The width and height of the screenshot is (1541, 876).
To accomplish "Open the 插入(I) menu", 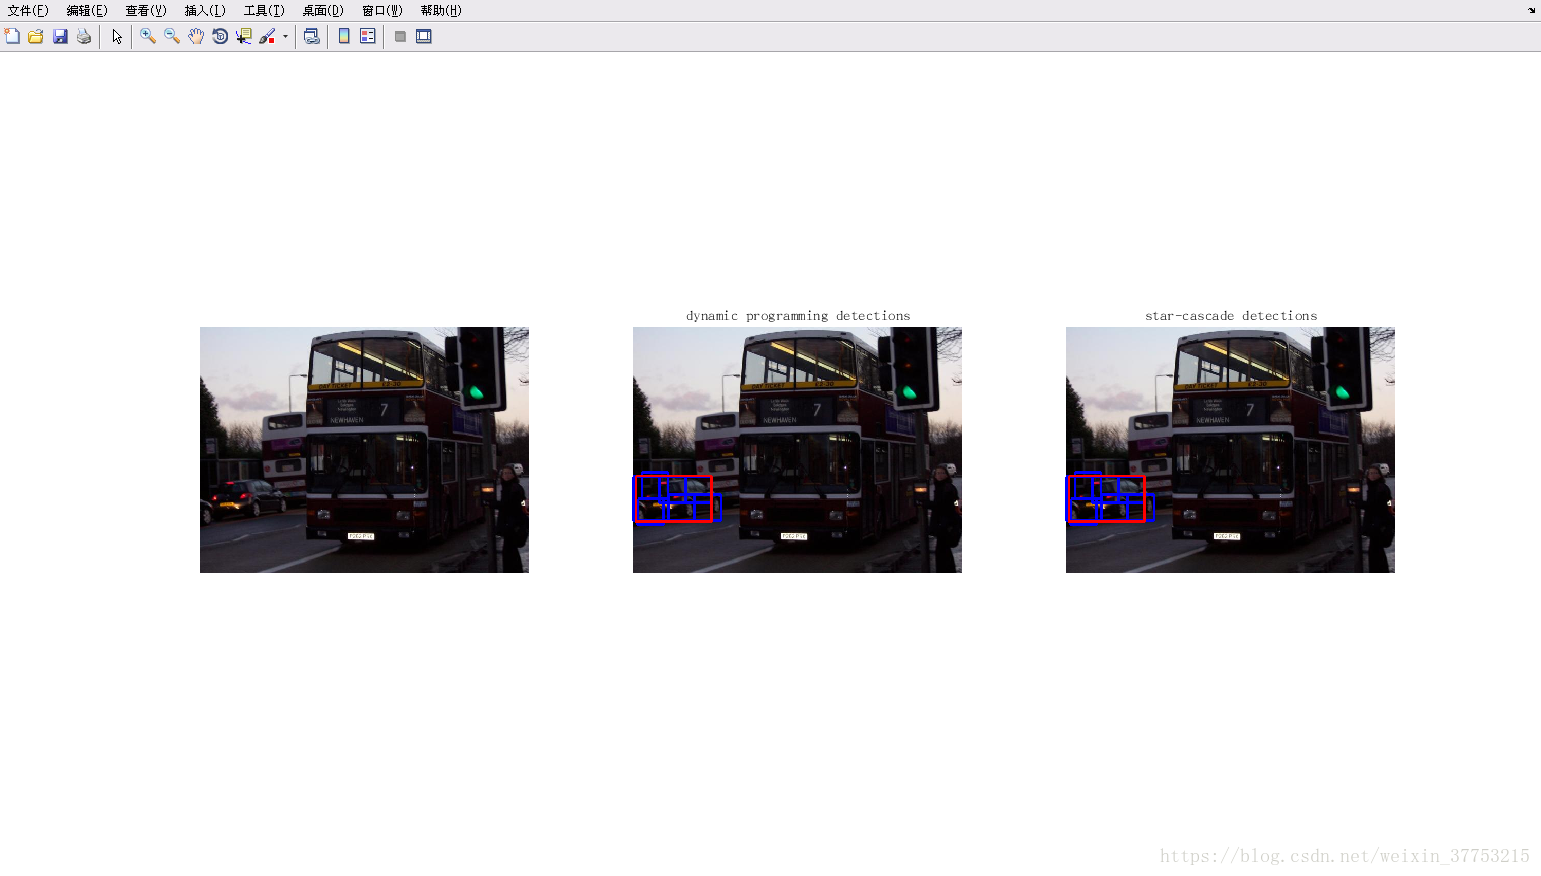I will click(205, 10).
